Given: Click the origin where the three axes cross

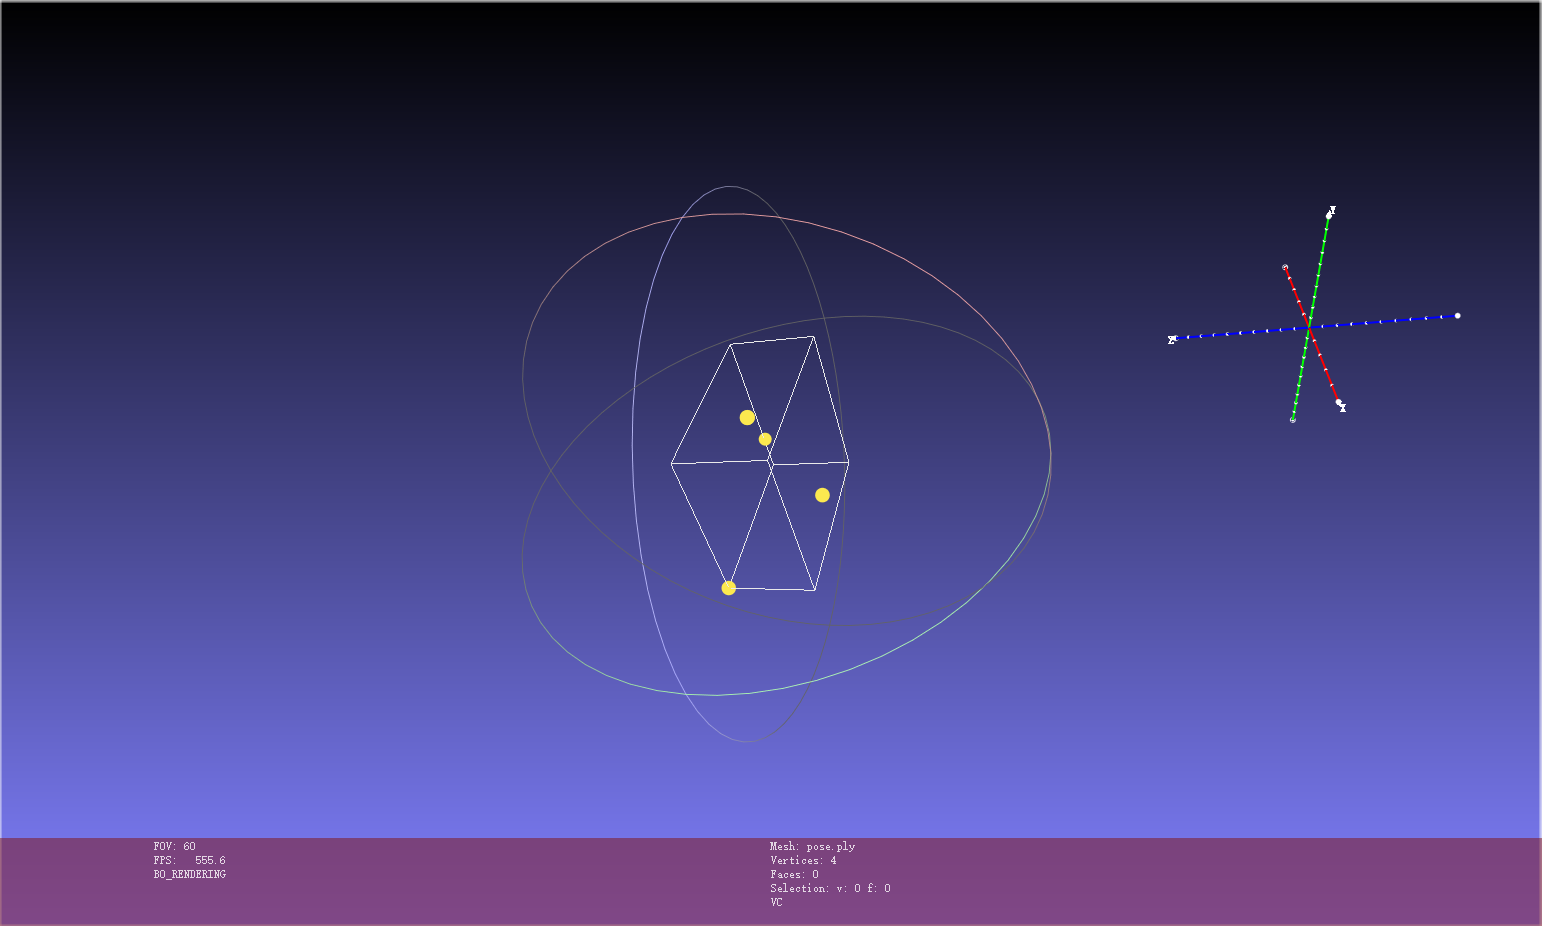Looking at the screenshot, I should 1309,327.
